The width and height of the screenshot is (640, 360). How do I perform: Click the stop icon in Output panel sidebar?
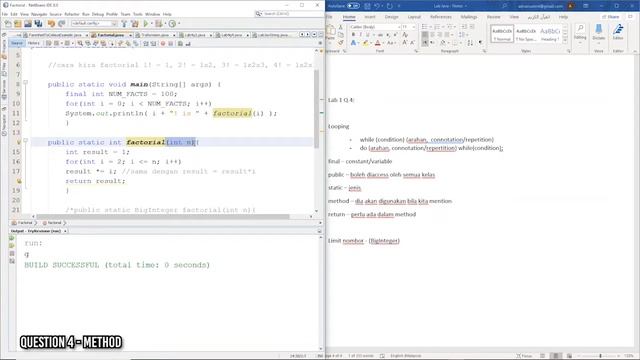click(12, 253)
